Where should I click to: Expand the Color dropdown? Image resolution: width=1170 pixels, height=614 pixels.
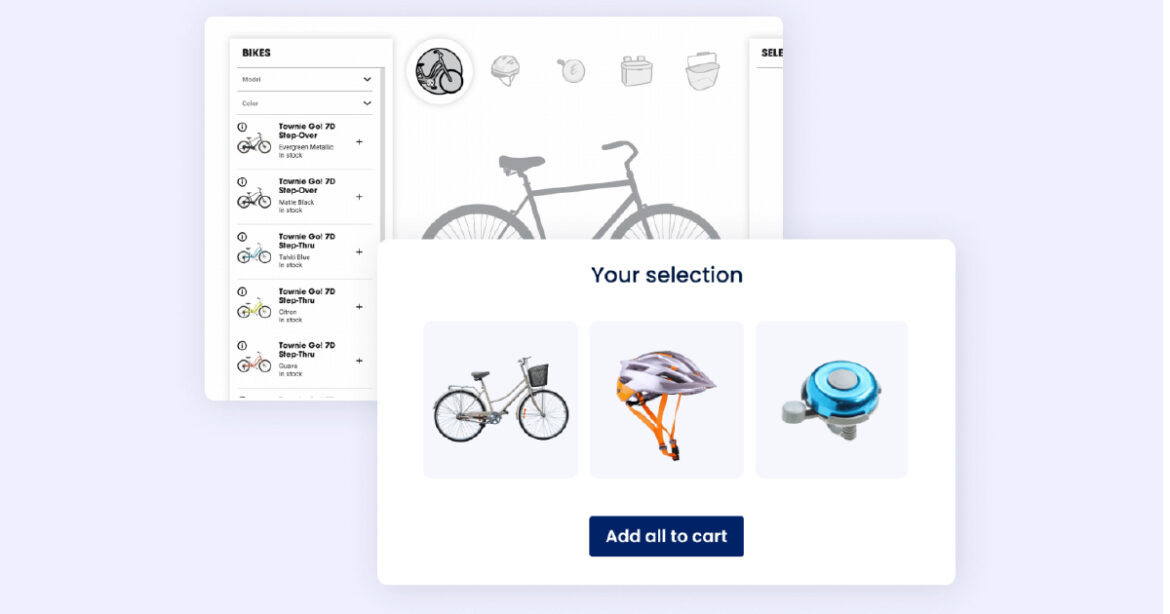click(x=305, y=103)
